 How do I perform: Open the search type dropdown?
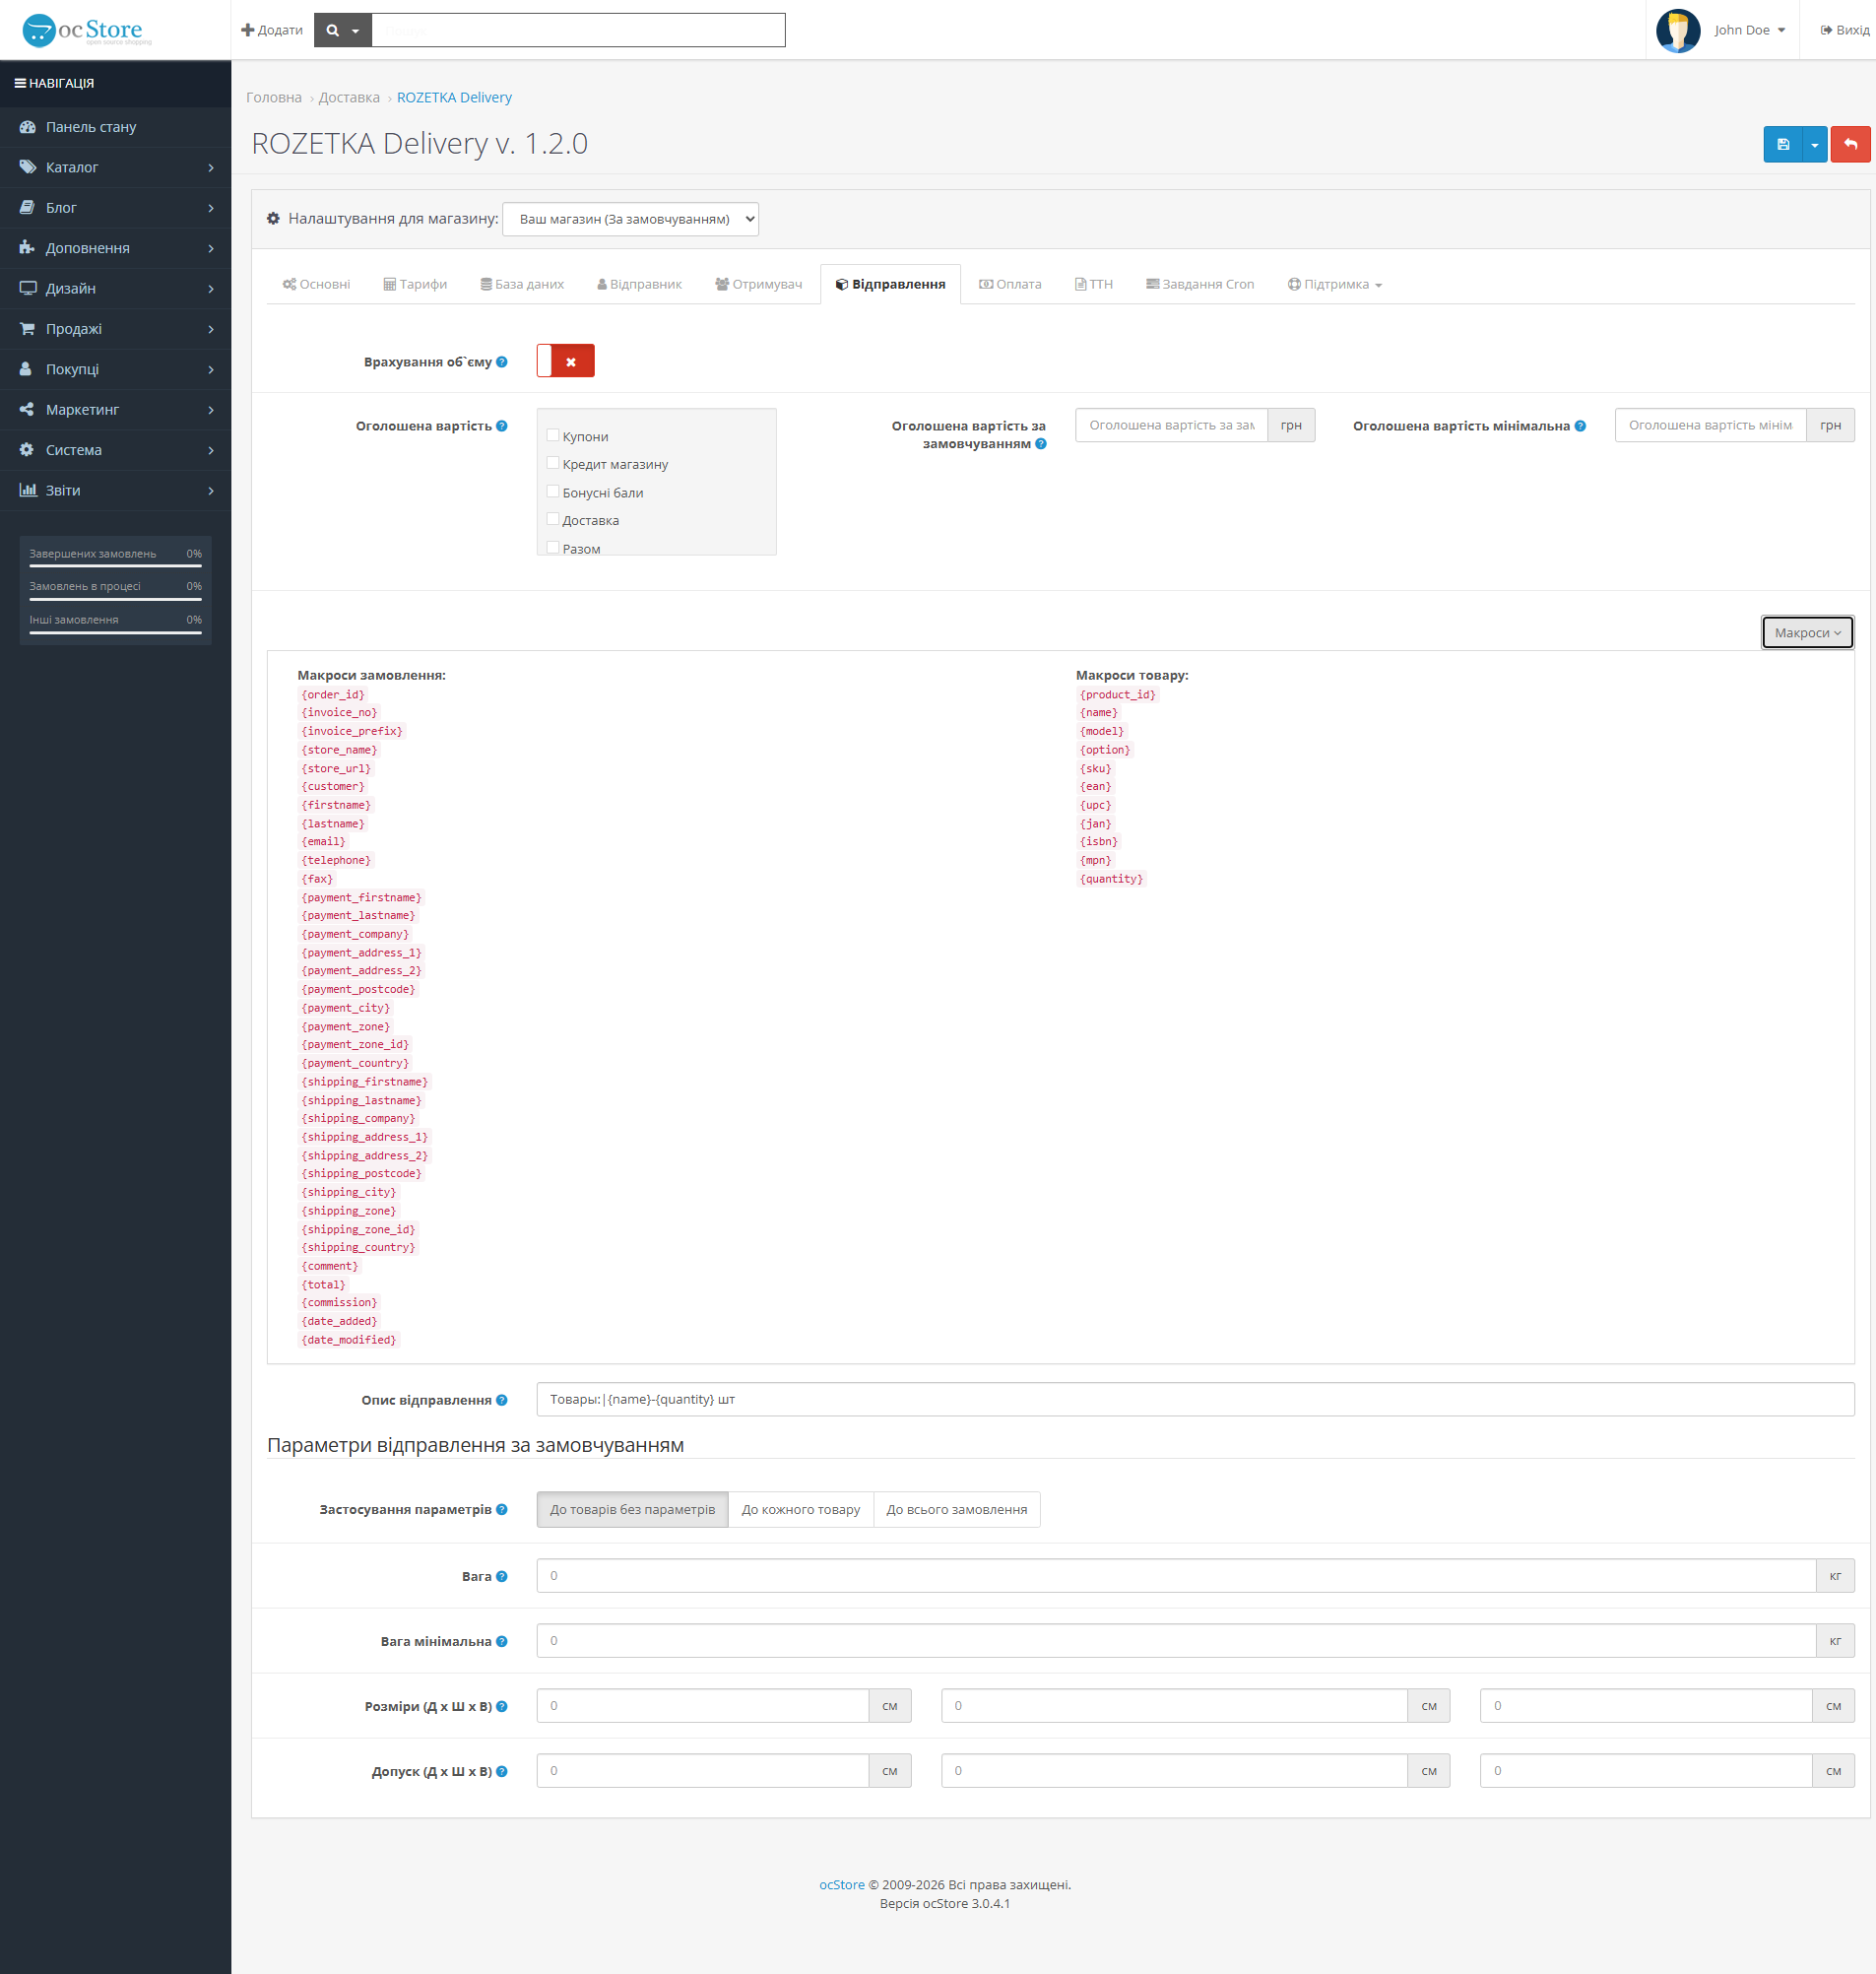tap(342, 30)
